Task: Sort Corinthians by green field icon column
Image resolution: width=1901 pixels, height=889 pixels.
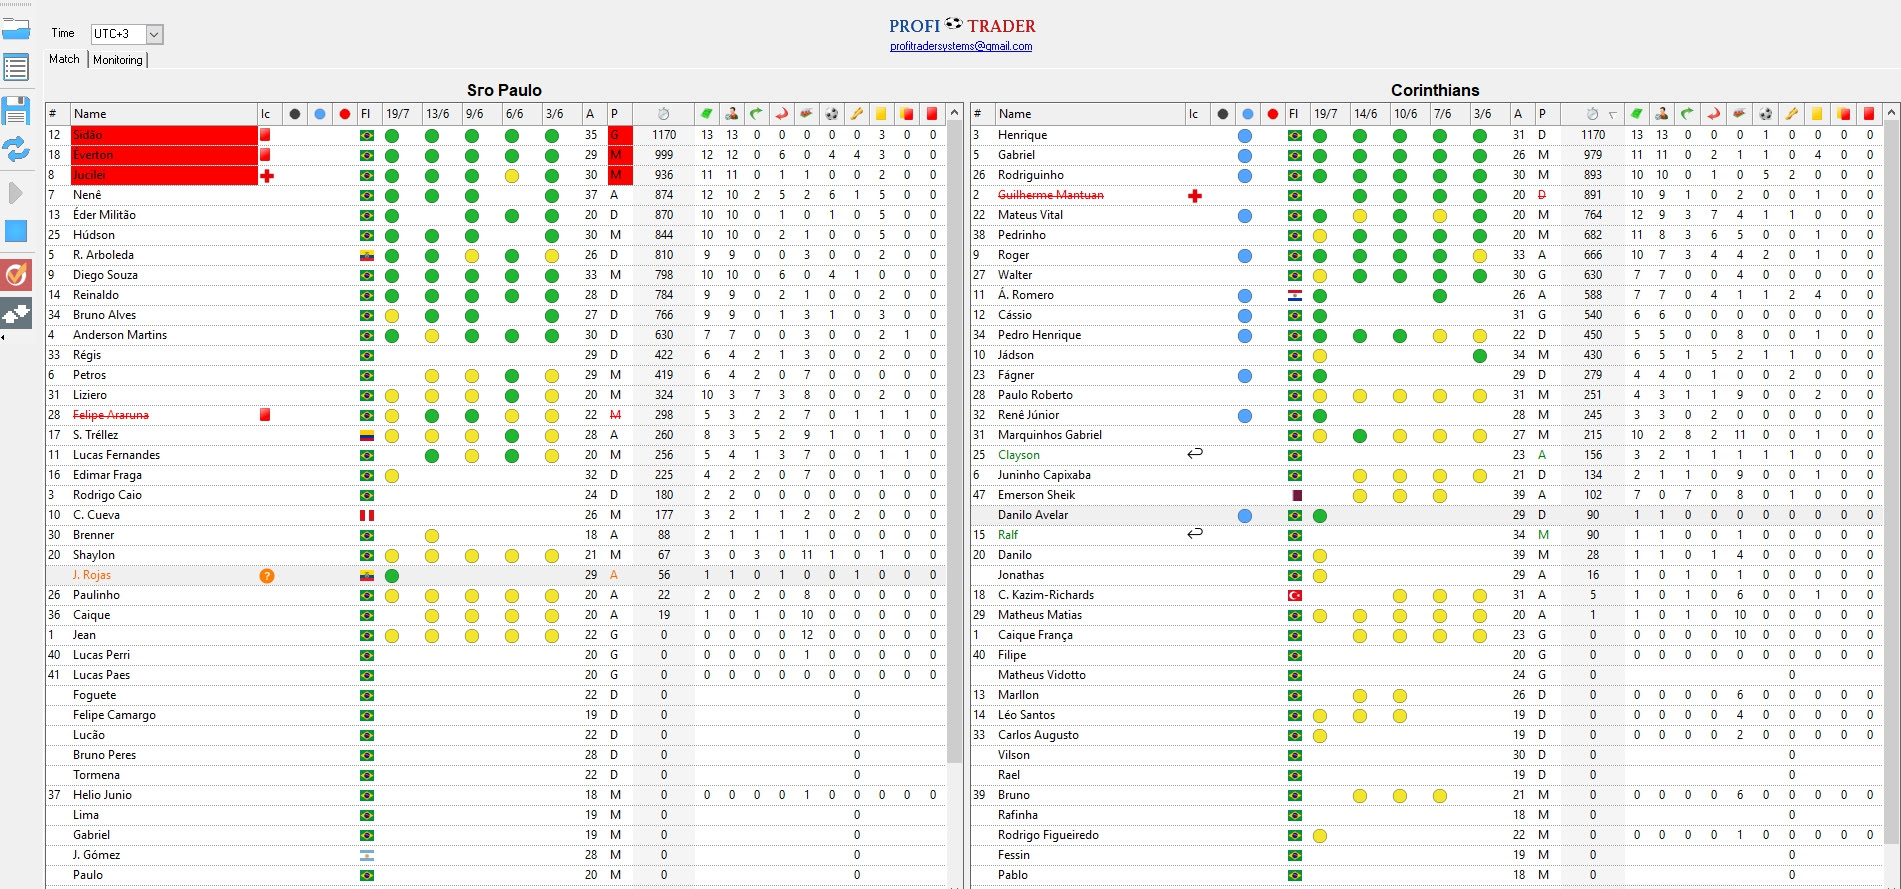Action: (1637, 114)
